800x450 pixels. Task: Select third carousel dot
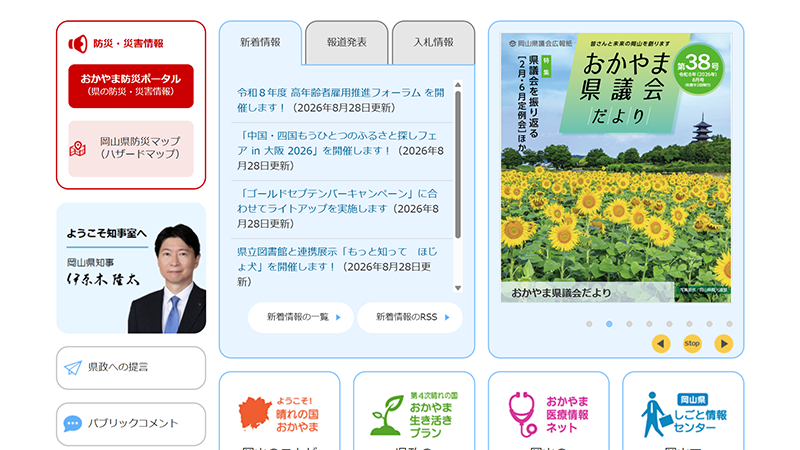coord(629,324)
